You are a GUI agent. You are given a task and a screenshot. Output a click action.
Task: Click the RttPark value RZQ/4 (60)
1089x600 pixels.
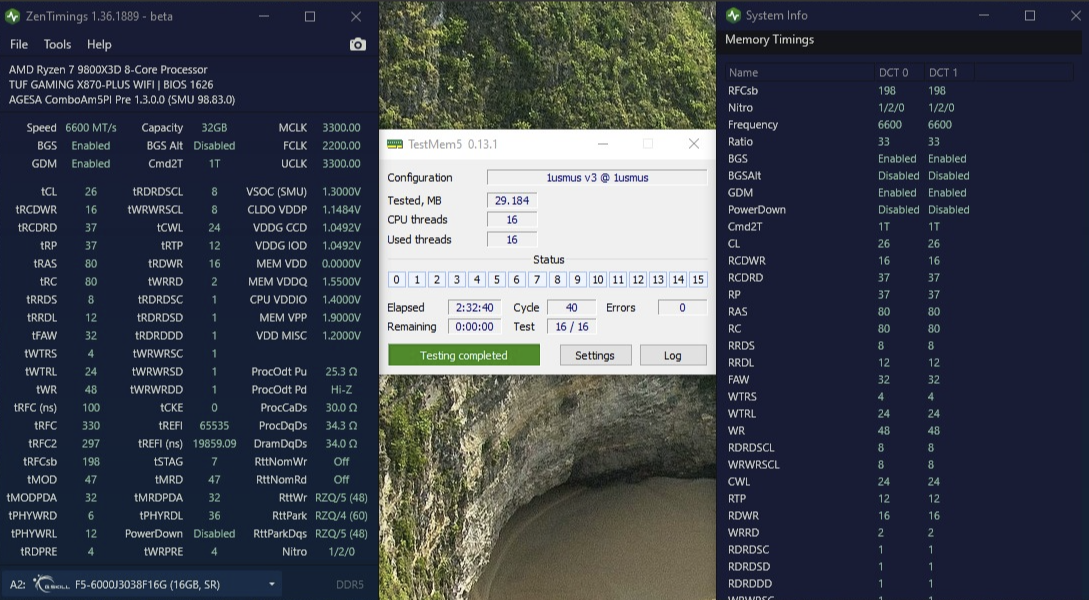pyautogui.click(x=341, y=516)
